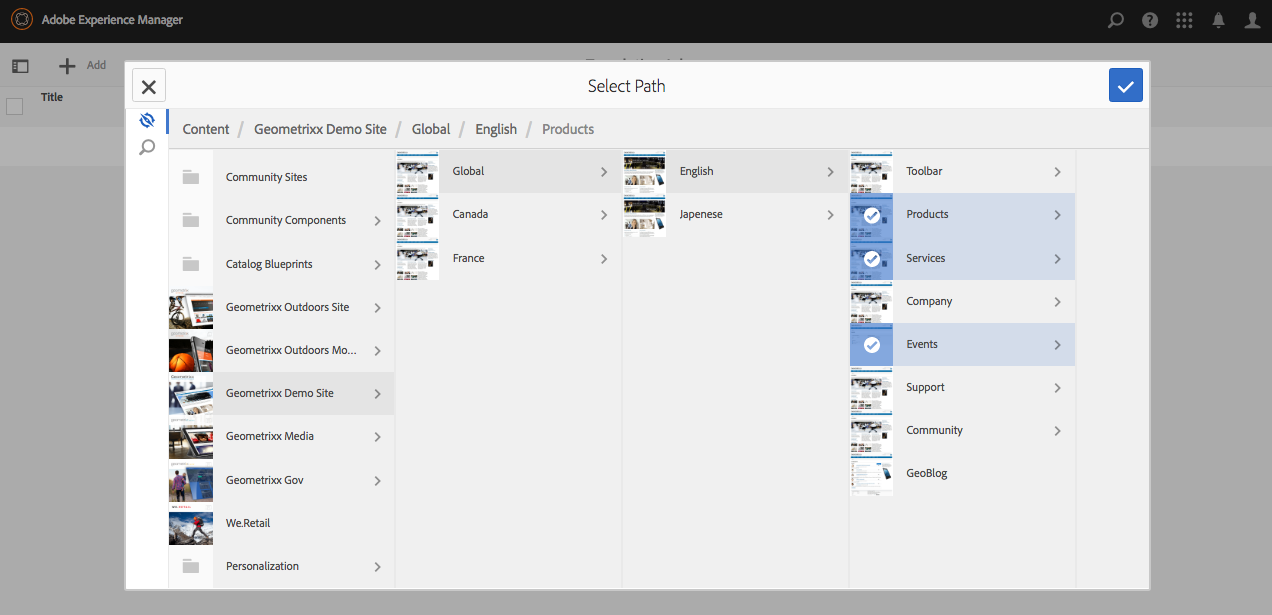
Task: Navigate to Content in the breadcrumb
Action: [x=206, y=129]
